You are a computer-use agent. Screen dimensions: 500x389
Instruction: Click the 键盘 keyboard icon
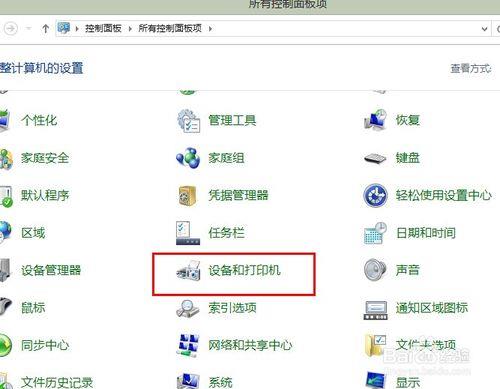tap(375, 158)
